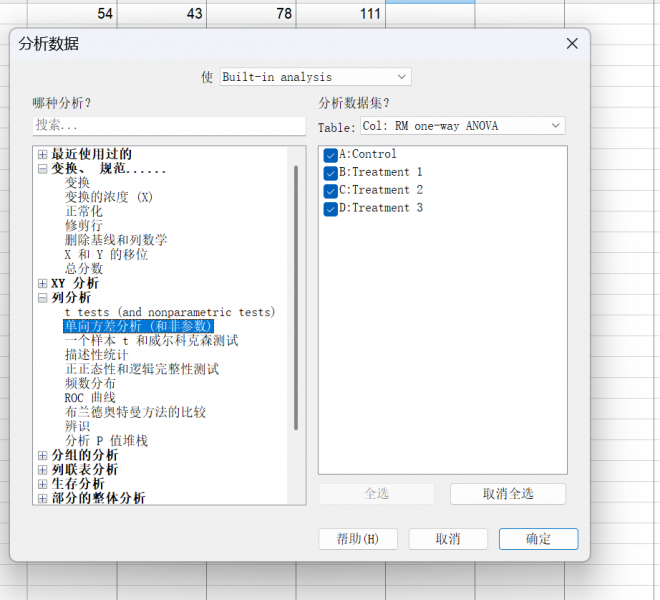Confirm with the 确定 button
Viewport: 660px width, 600px height.
[x=539, y=539]
